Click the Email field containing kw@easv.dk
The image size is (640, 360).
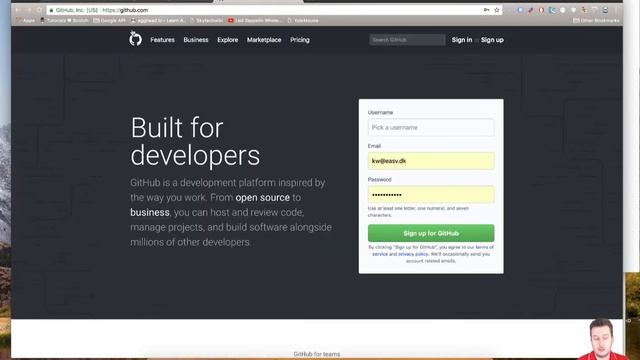point(431,161)
